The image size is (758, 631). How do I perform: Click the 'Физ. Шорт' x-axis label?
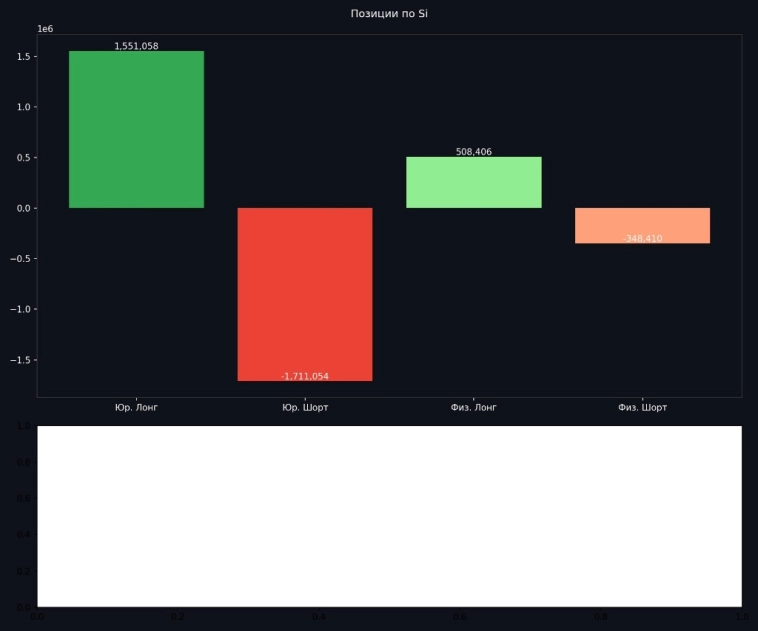click(x=642, y=408)
